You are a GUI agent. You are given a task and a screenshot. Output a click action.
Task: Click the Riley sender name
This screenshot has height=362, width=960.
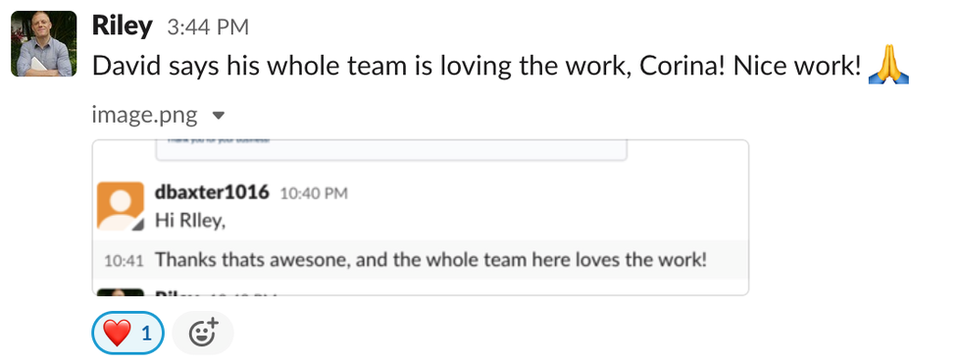click(x=122, y=26)
